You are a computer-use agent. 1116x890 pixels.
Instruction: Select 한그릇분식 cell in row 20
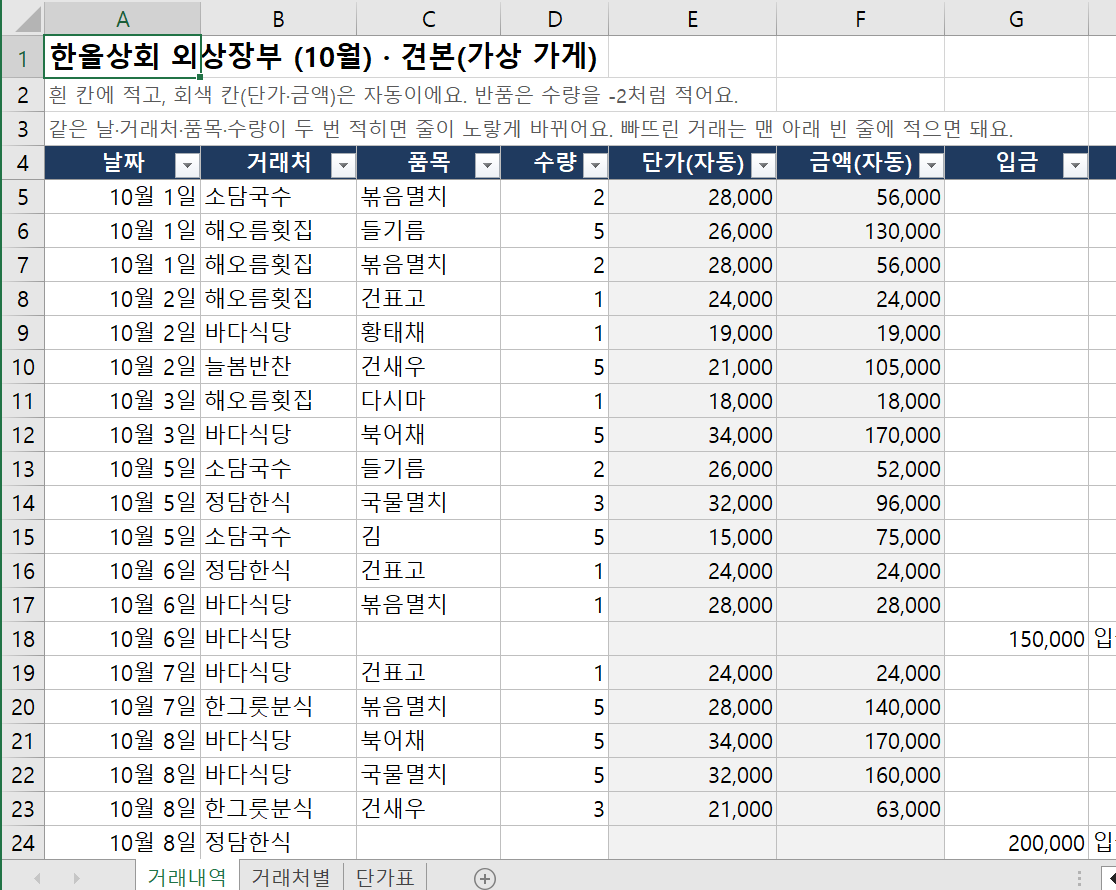tap(278, 707)
